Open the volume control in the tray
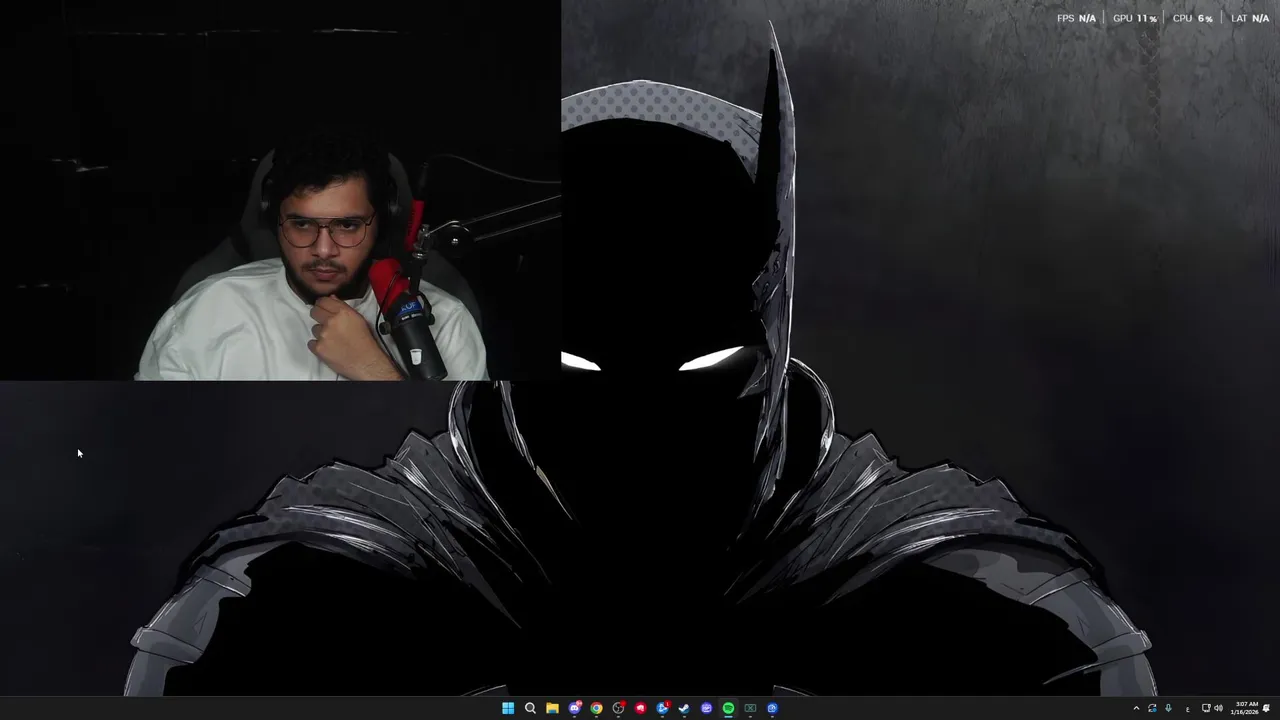This screenshot has width=1280, height=720. (1218, 708)
